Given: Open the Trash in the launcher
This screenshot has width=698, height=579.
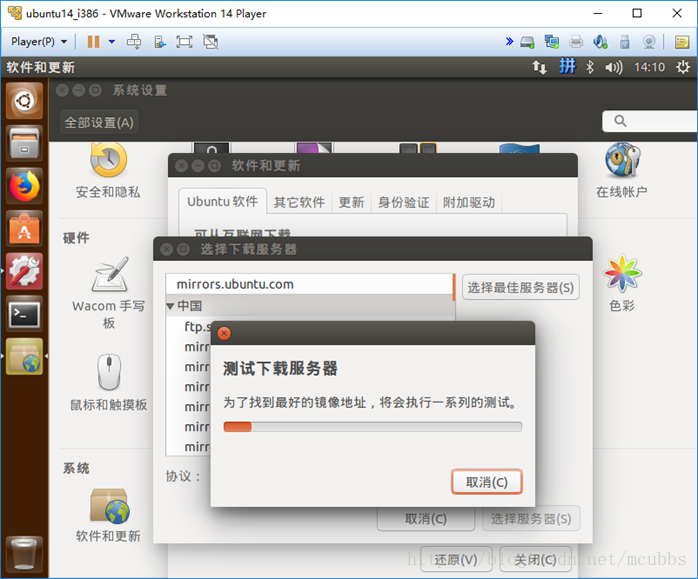Looking at the screenshot, I should click(x=24, y=555).
